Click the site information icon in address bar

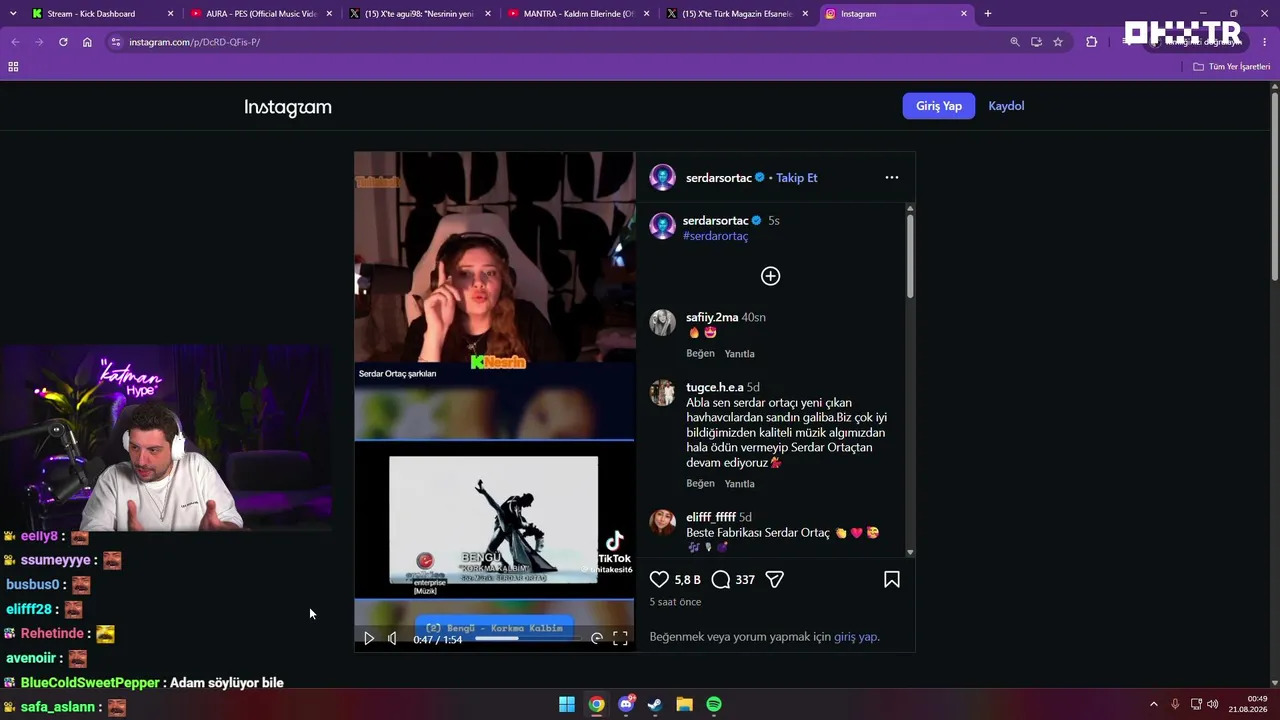pos(116,42)
